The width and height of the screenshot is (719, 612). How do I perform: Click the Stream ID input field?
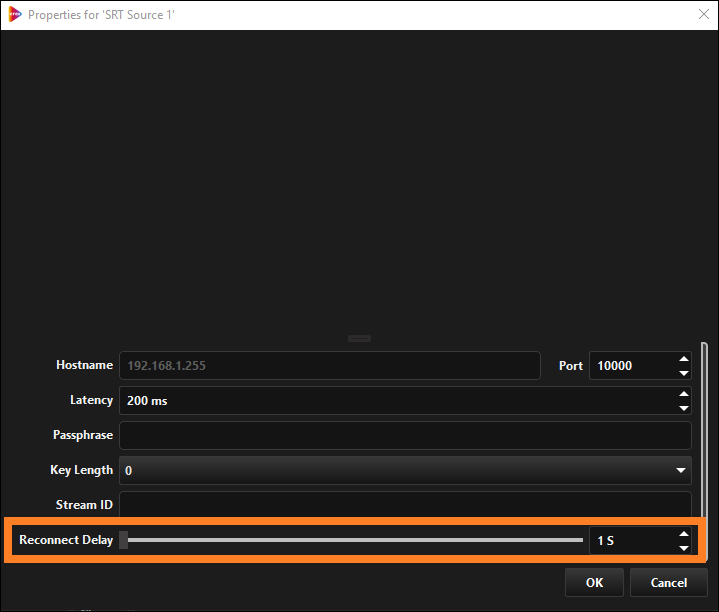click(405, 504)
